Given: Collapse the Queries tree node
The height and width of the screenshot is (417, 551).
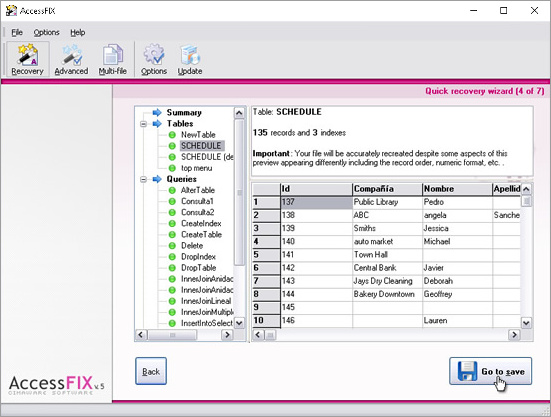Looking at the screenshot, I should (143, 179).
